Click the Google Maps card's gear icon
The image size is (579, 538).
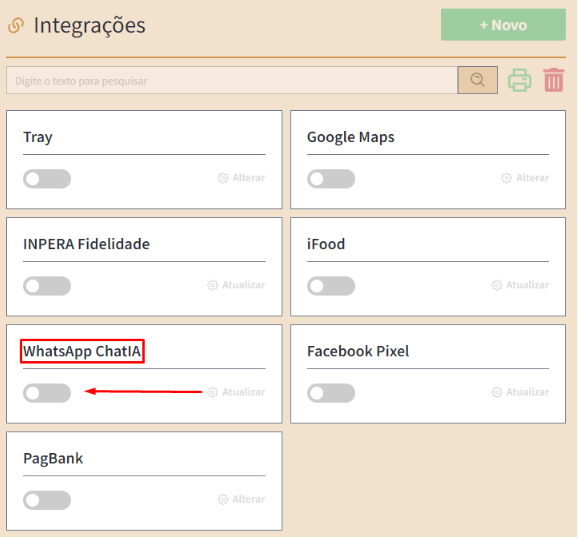click(506, 178)
